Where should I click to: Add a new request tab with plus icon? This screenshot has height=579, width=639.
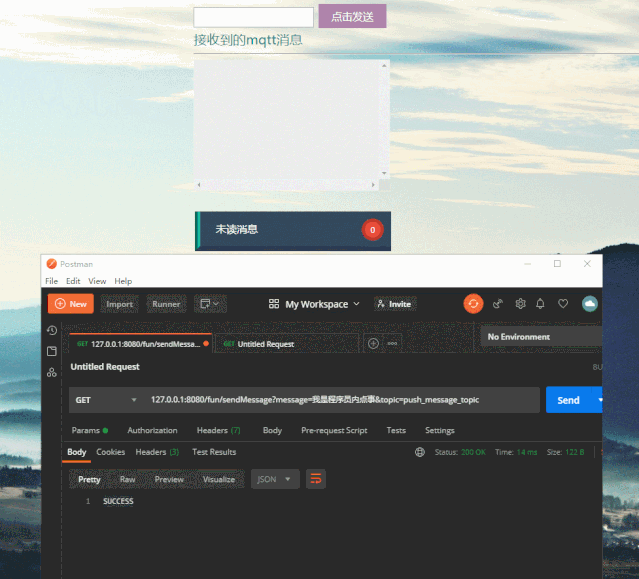point(373,343)
